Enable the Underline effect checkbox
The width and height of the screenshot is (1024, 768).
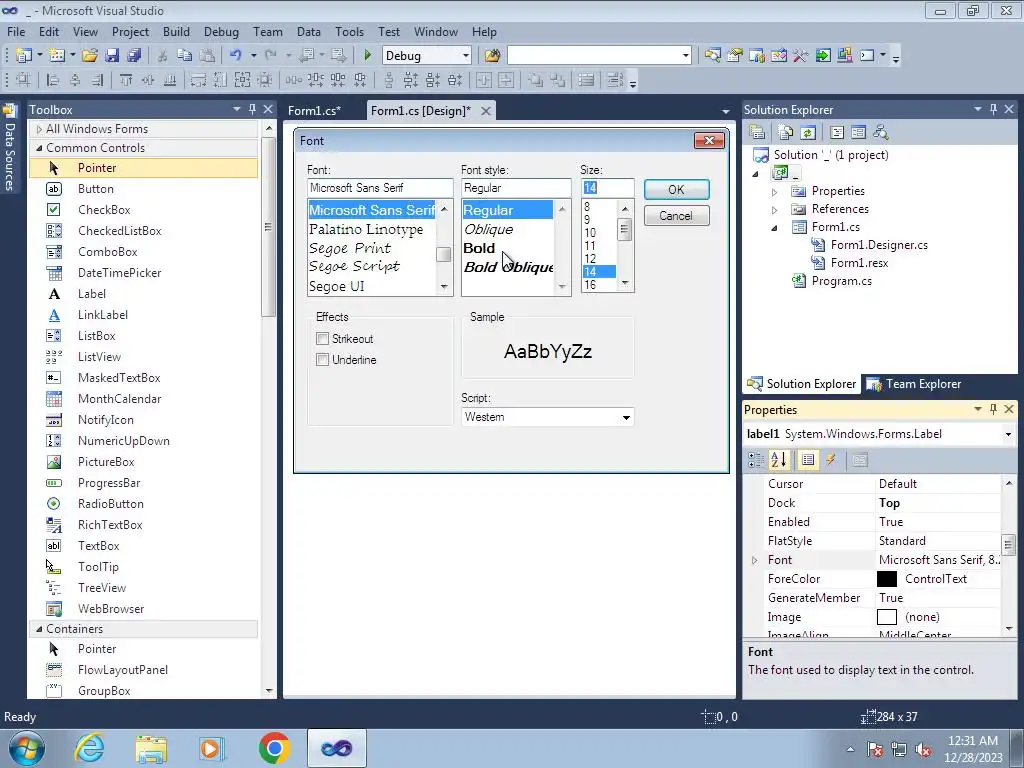322,359
